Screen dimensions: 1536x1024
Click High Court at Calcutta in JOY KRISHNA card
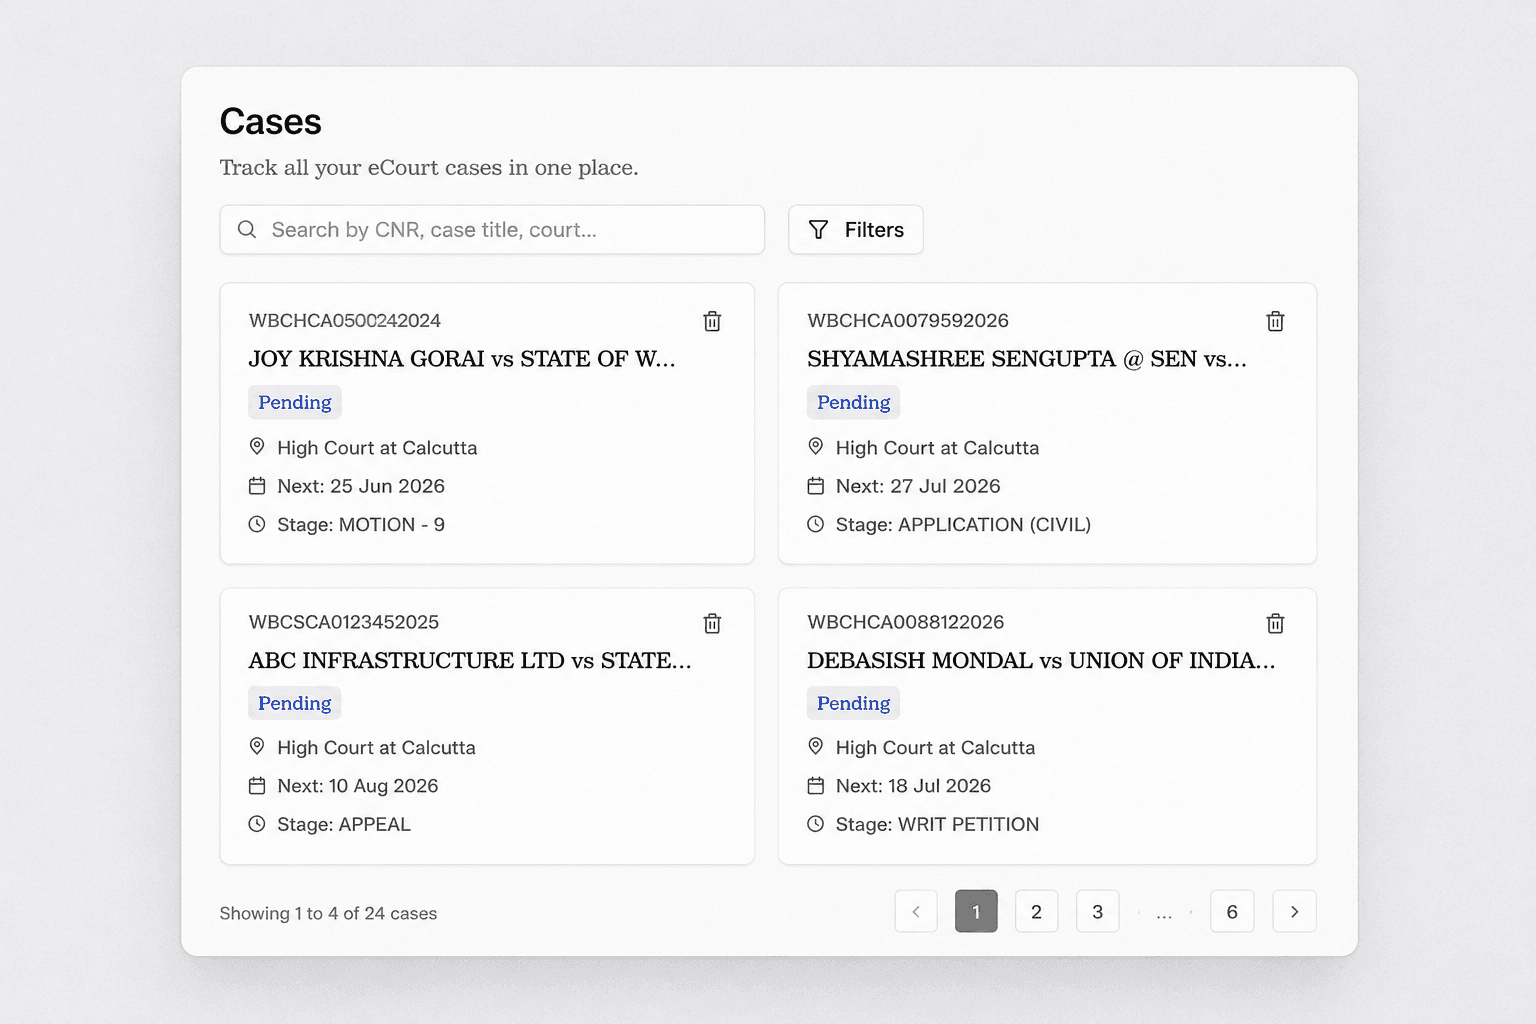pyautogui.click(x=377, y=448)
